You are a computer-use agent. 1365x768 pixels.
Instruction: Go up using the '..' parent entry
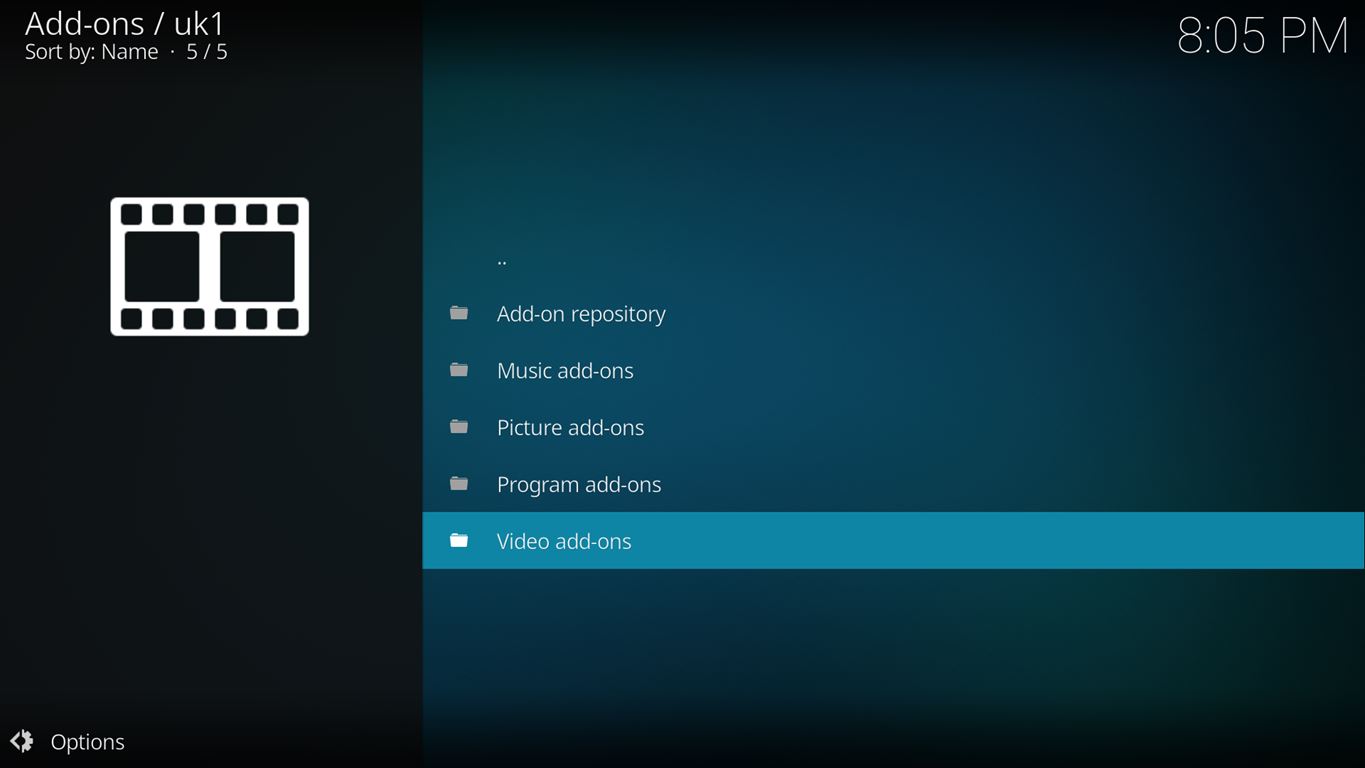502,260
